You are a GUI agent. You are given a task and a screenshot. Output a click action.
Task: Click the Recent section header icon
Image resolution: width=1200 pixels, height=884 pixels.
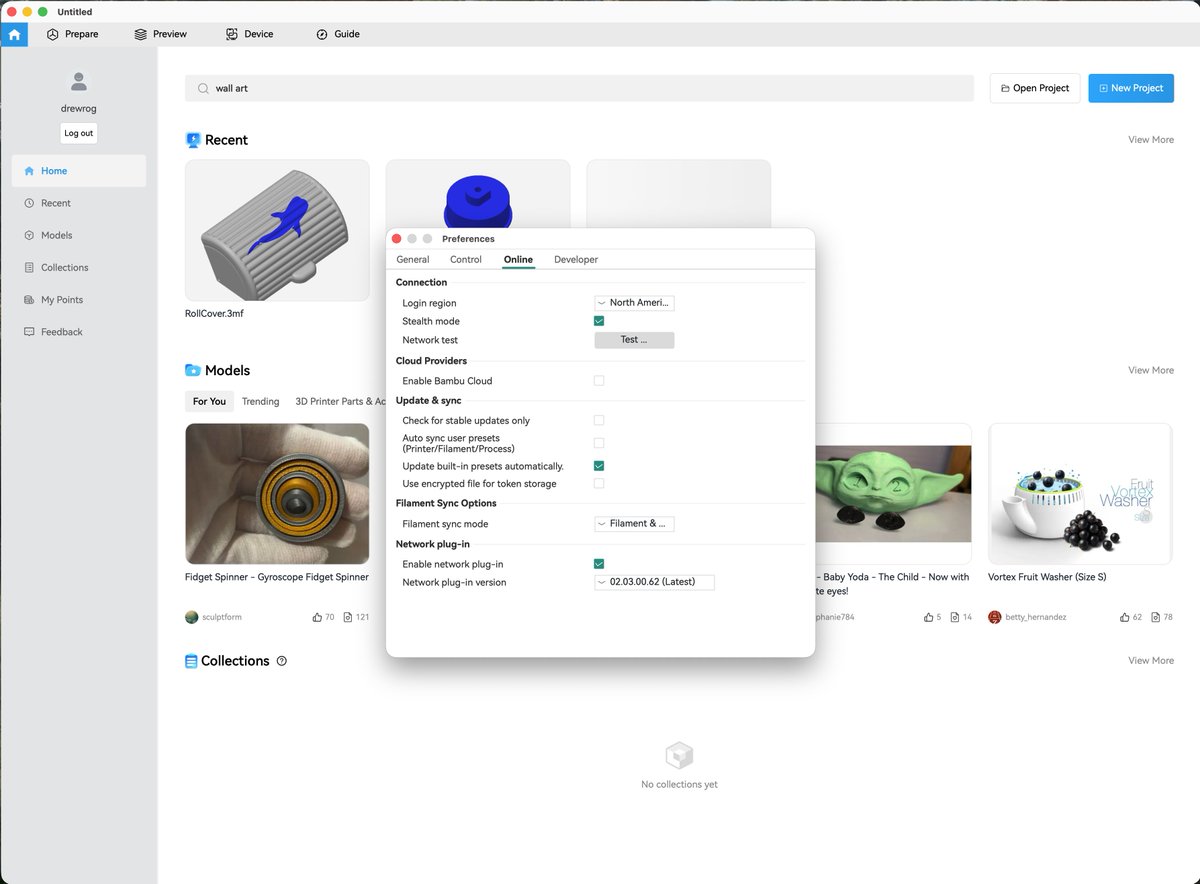193,140
